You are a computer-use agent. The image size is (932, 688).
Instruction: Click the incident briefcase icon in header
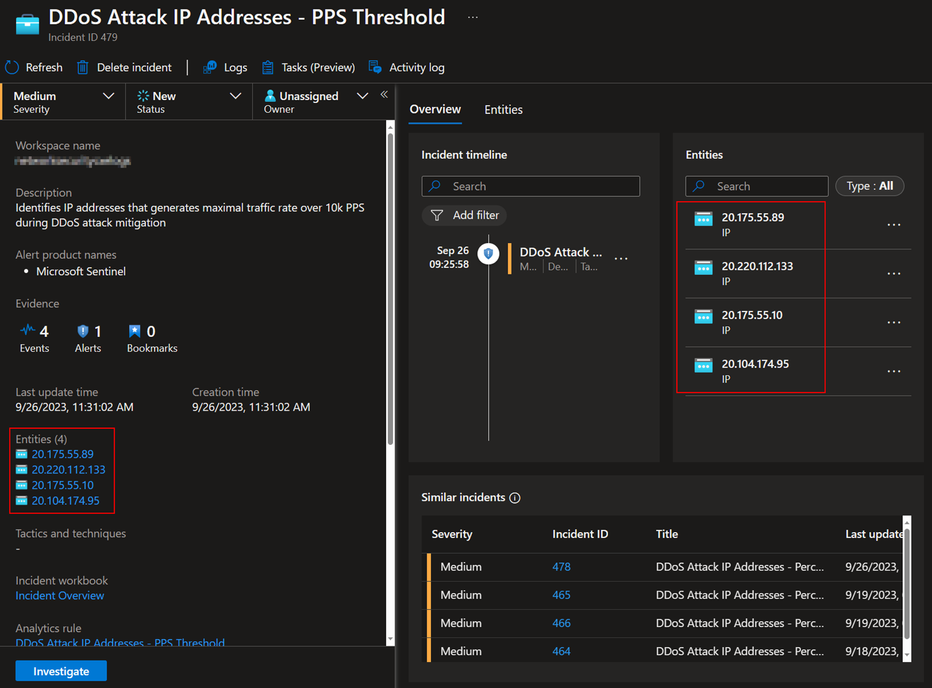(x=27, y=25)
